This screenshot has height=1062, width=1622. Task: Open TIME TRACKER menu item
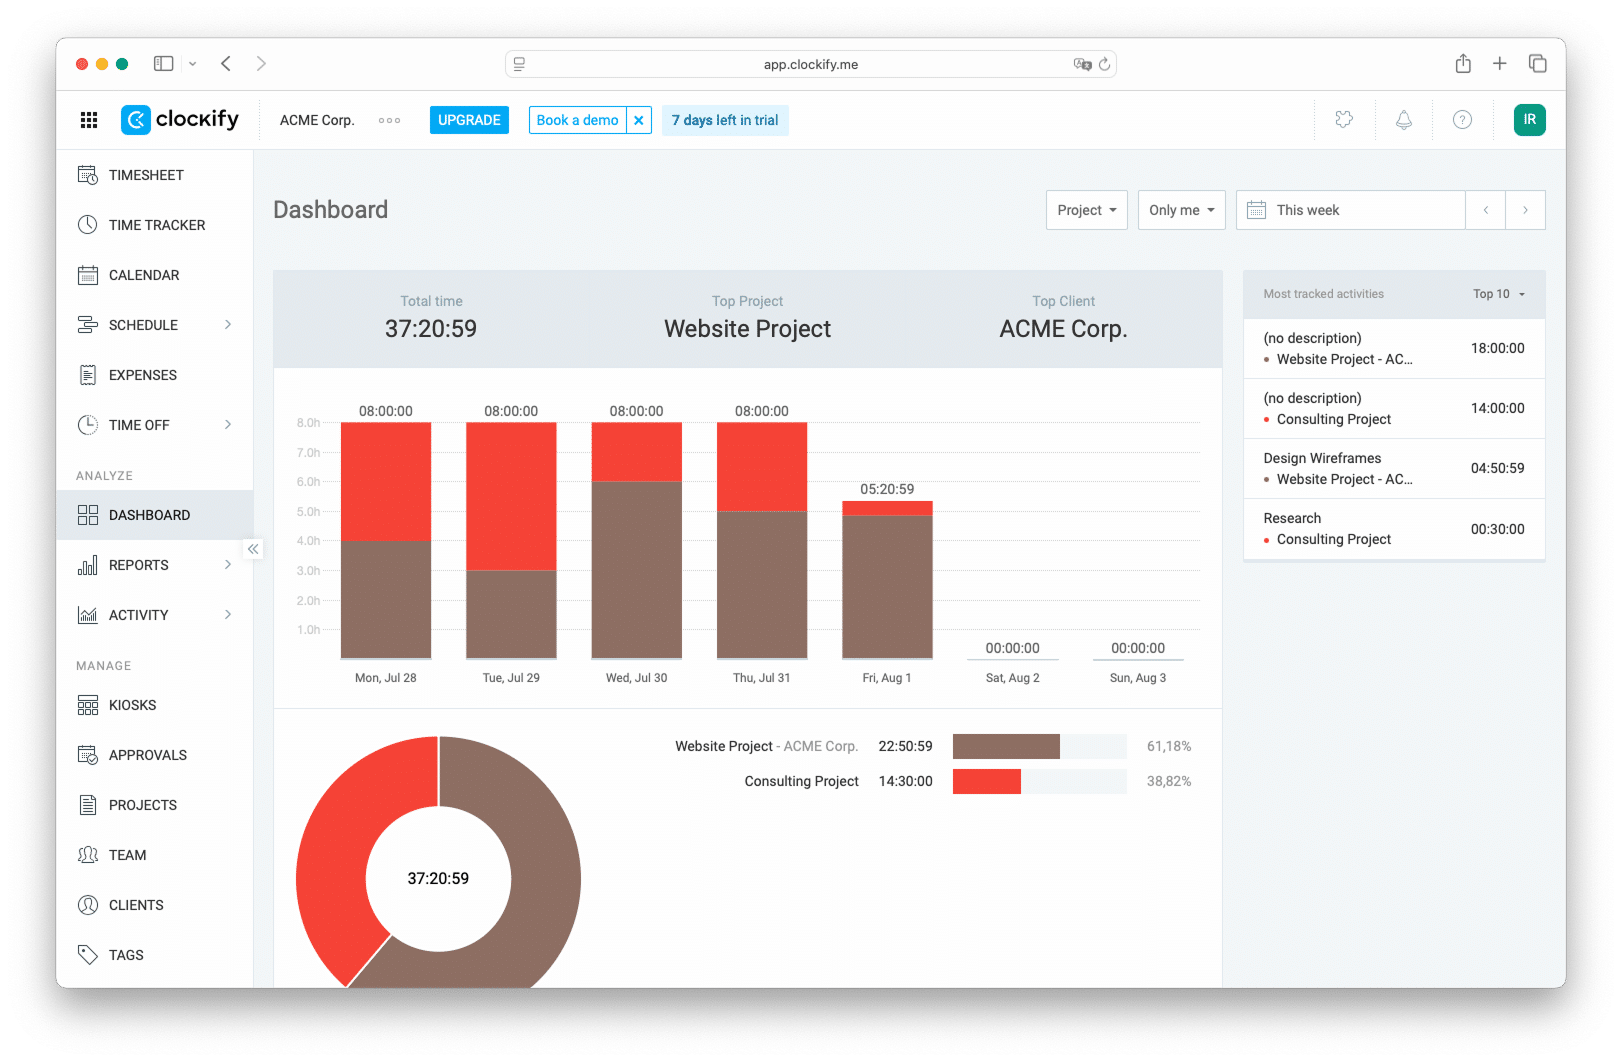coord(155,225)
